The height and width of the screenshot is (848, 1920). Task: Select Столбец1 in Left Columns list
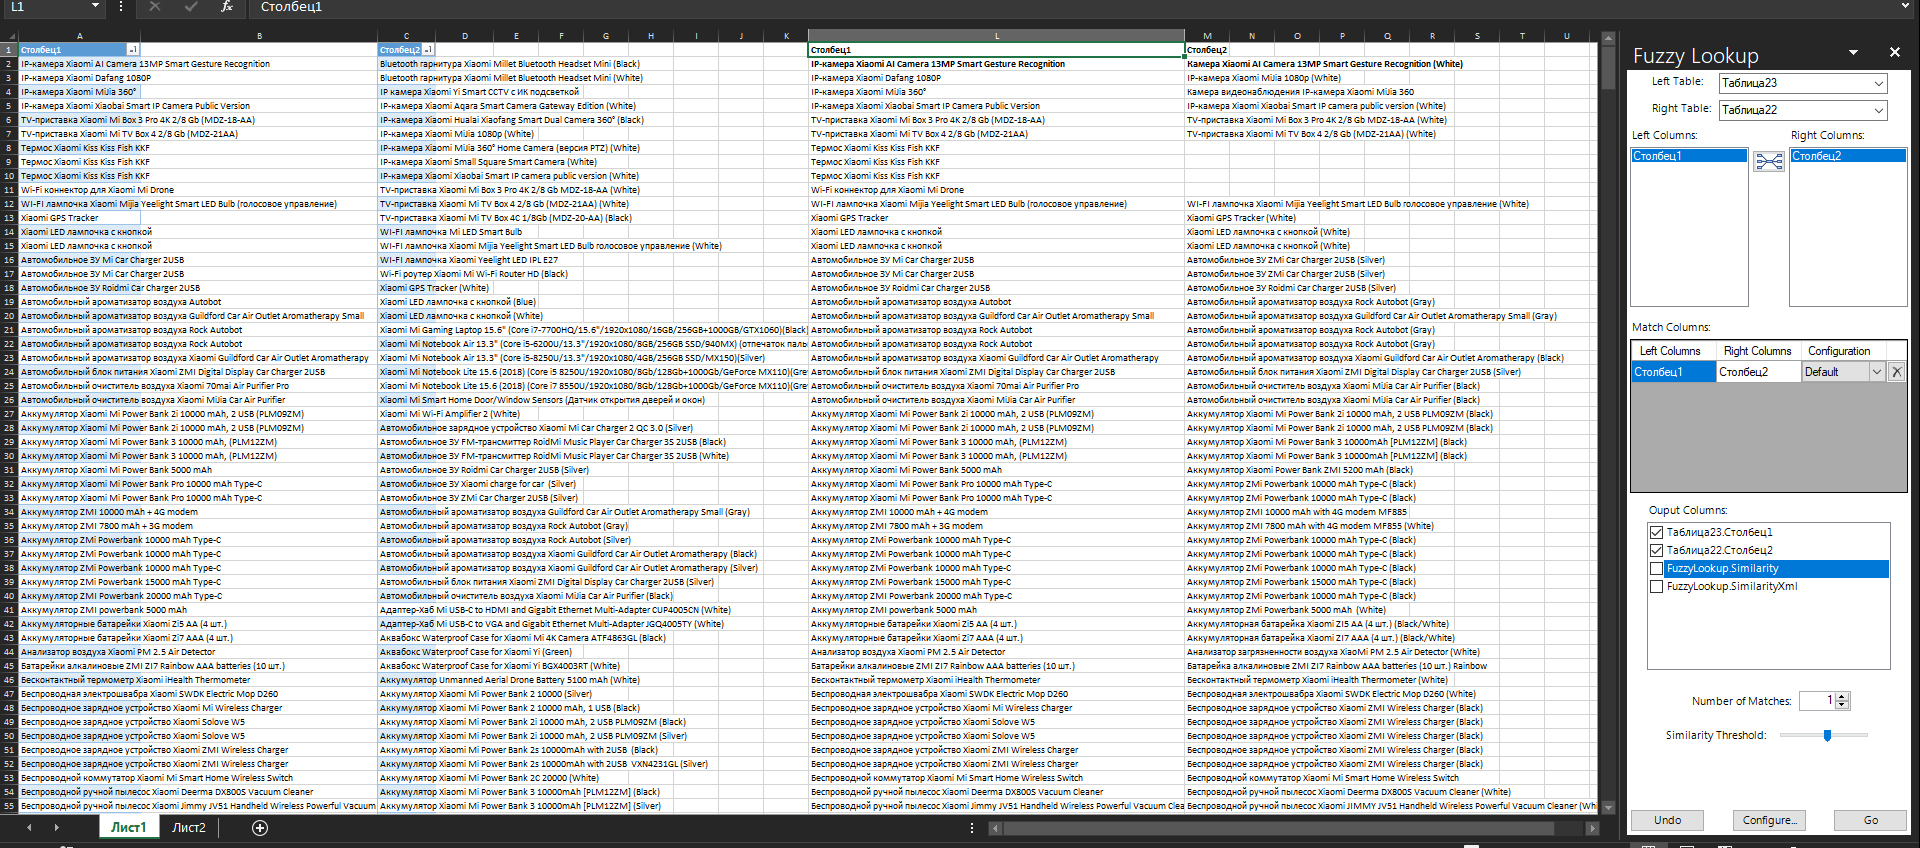point(1689,156)
